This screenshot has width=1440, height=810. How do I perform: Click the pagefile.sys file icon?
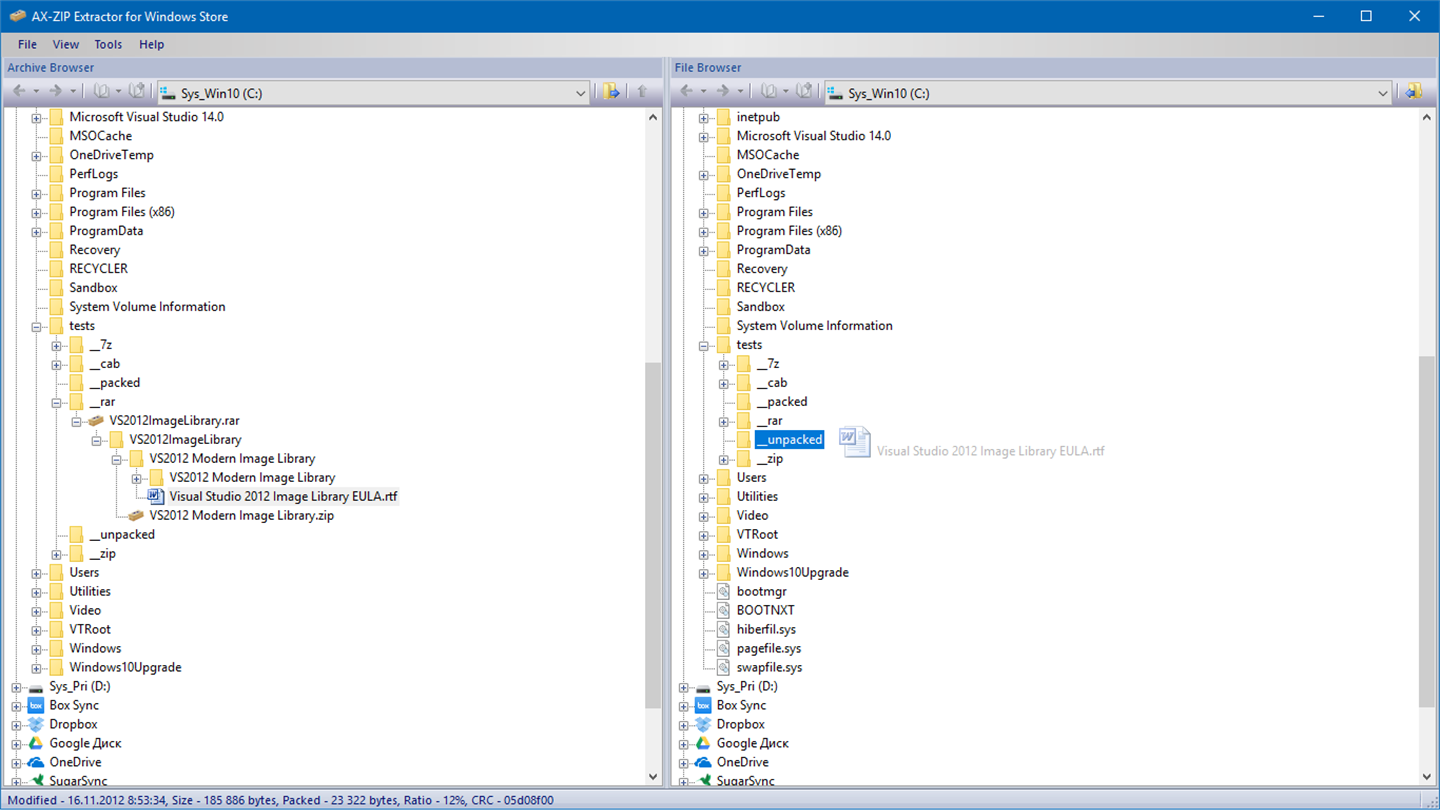723,649
